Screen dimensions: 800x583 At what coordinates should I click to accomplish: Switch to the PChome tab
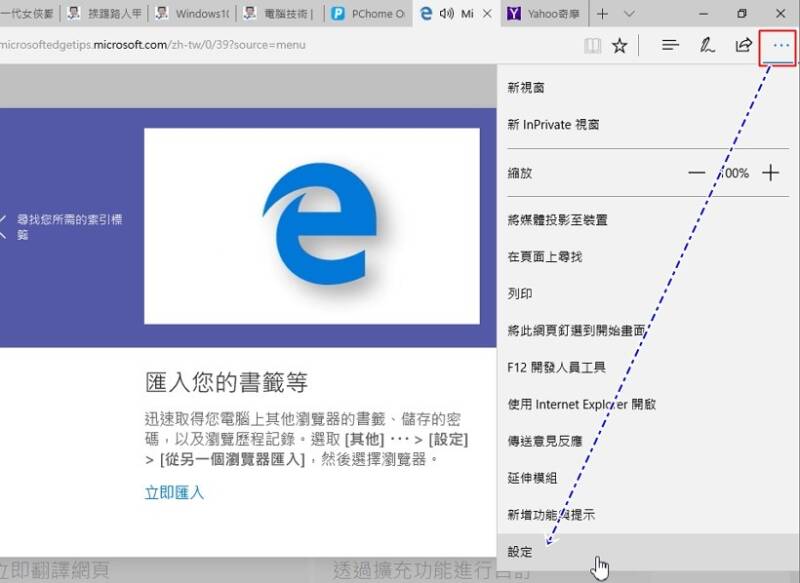[368, 14]
